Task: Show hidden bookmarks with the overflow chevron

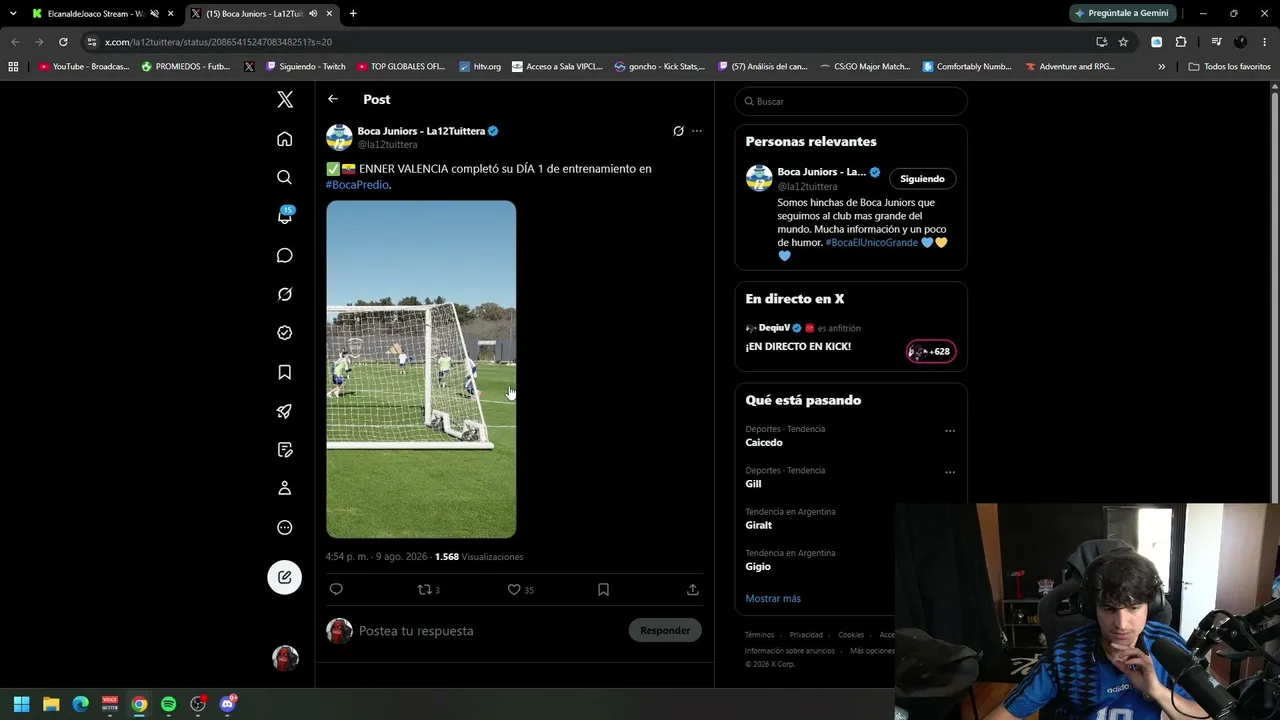Action: (x=1161, y=67)
